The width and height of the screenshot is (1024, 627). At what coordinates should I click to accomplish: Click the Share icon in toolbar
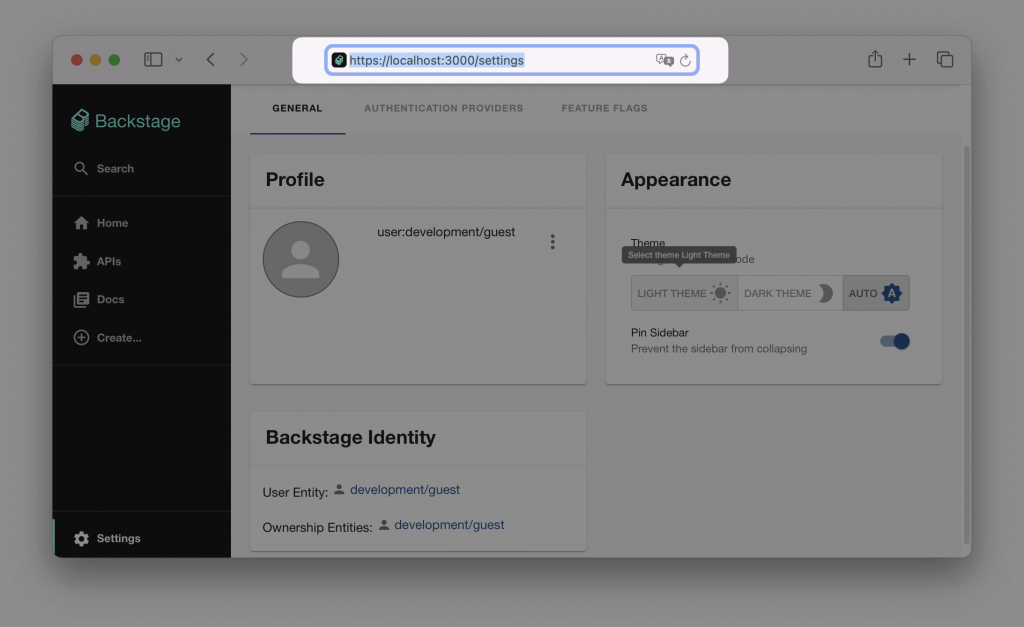875,59
